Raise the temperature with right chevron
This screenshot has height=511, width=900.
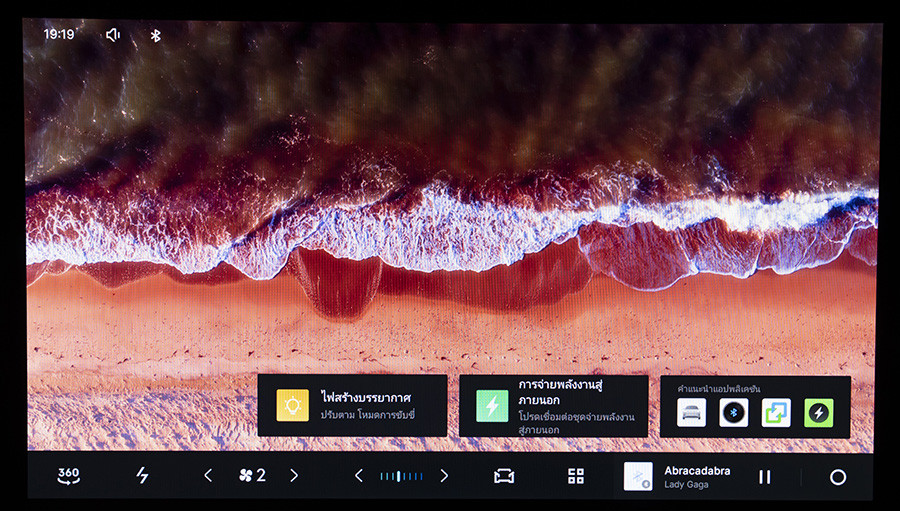tap(444, 476)
